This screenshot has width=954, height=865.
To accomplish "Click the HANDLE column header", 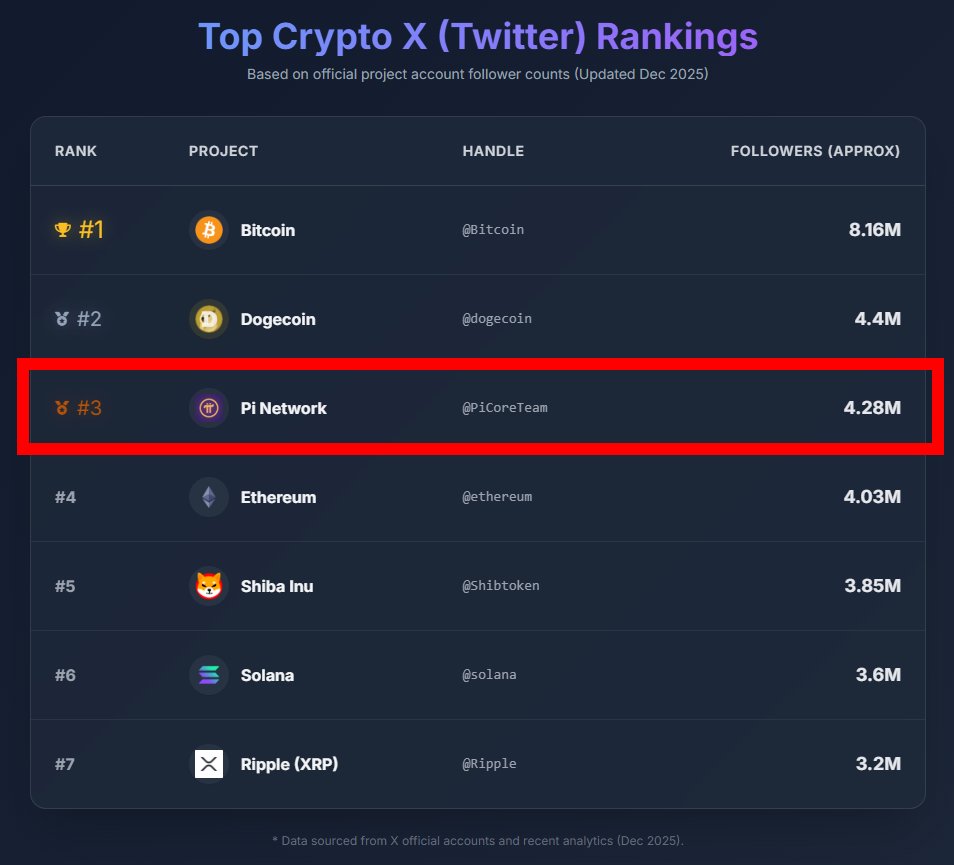I will [x=493, y=151].
